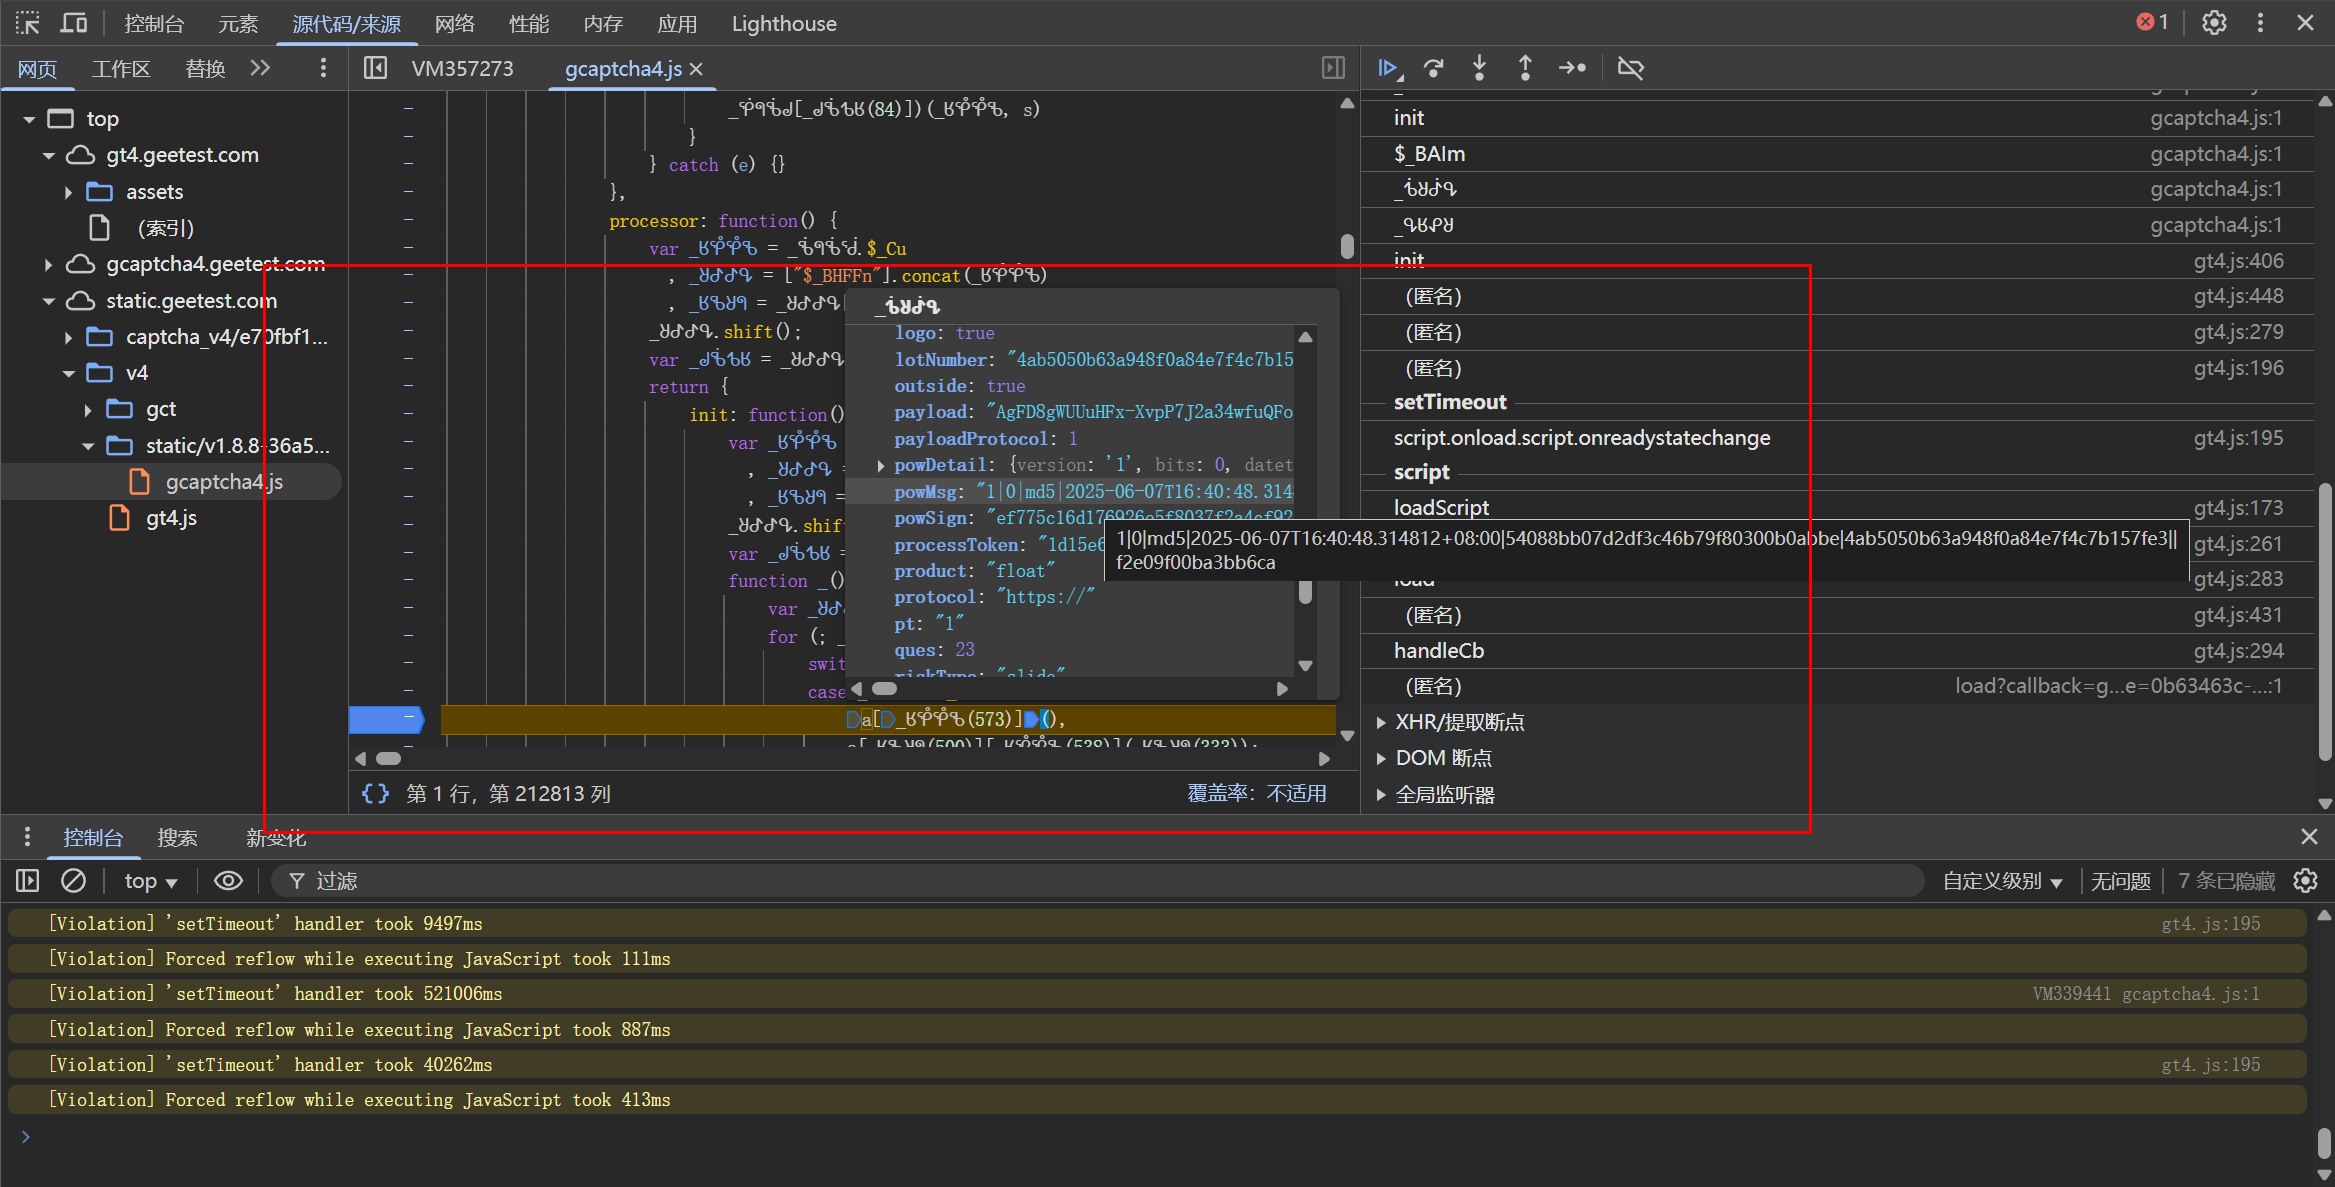
Task: Open navigator more options menu
Action: (322, 68)
